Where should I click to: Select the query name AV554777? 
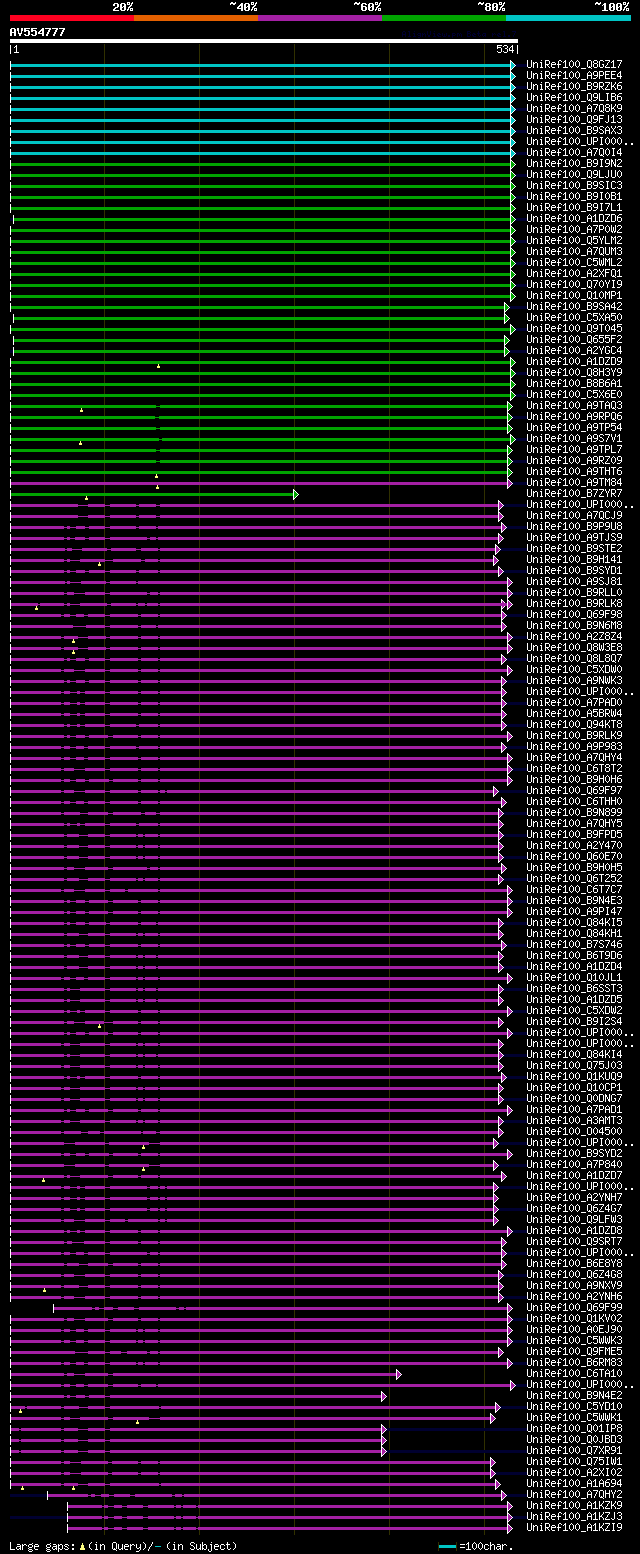(38, 32)
